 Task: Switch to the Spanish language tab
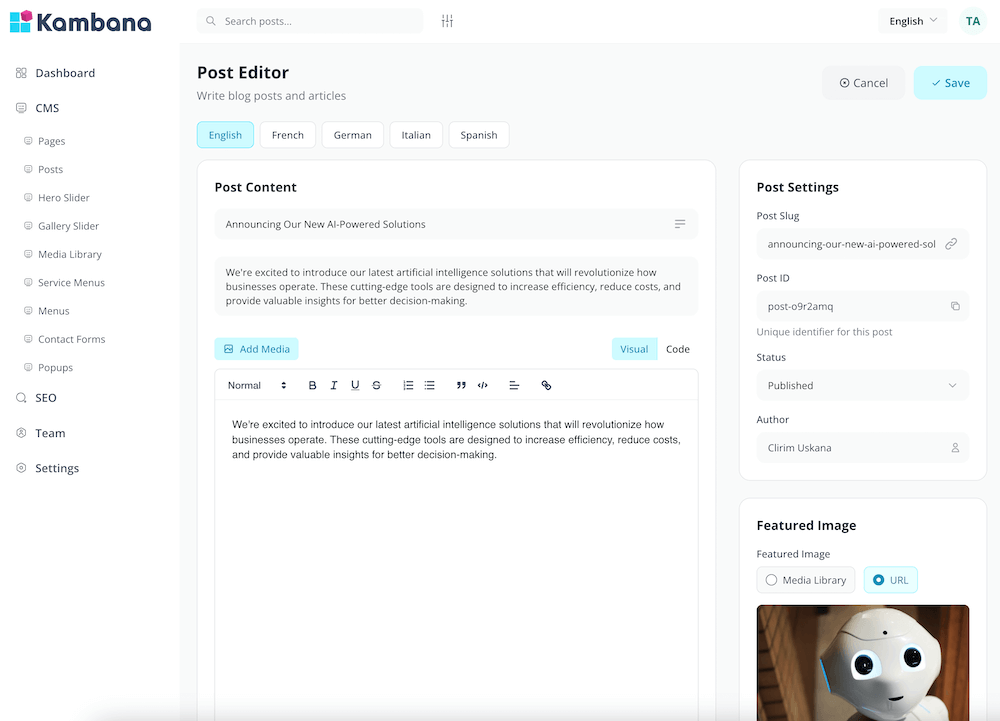tap(479, 135)
